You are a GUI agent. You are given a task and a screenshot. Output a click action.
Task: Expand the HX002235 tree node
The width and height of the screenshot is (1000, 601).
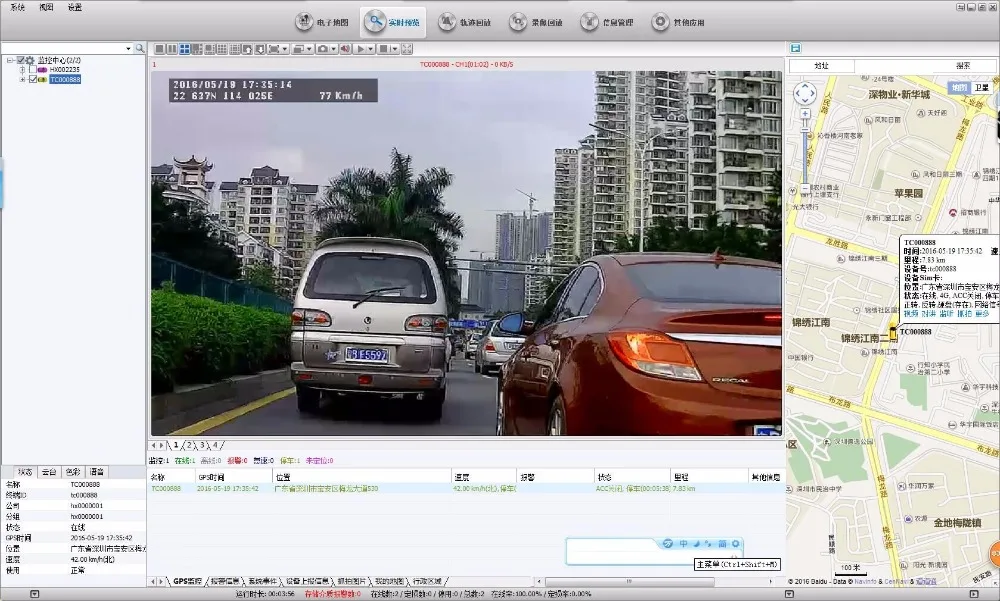(x=22, y=70)
